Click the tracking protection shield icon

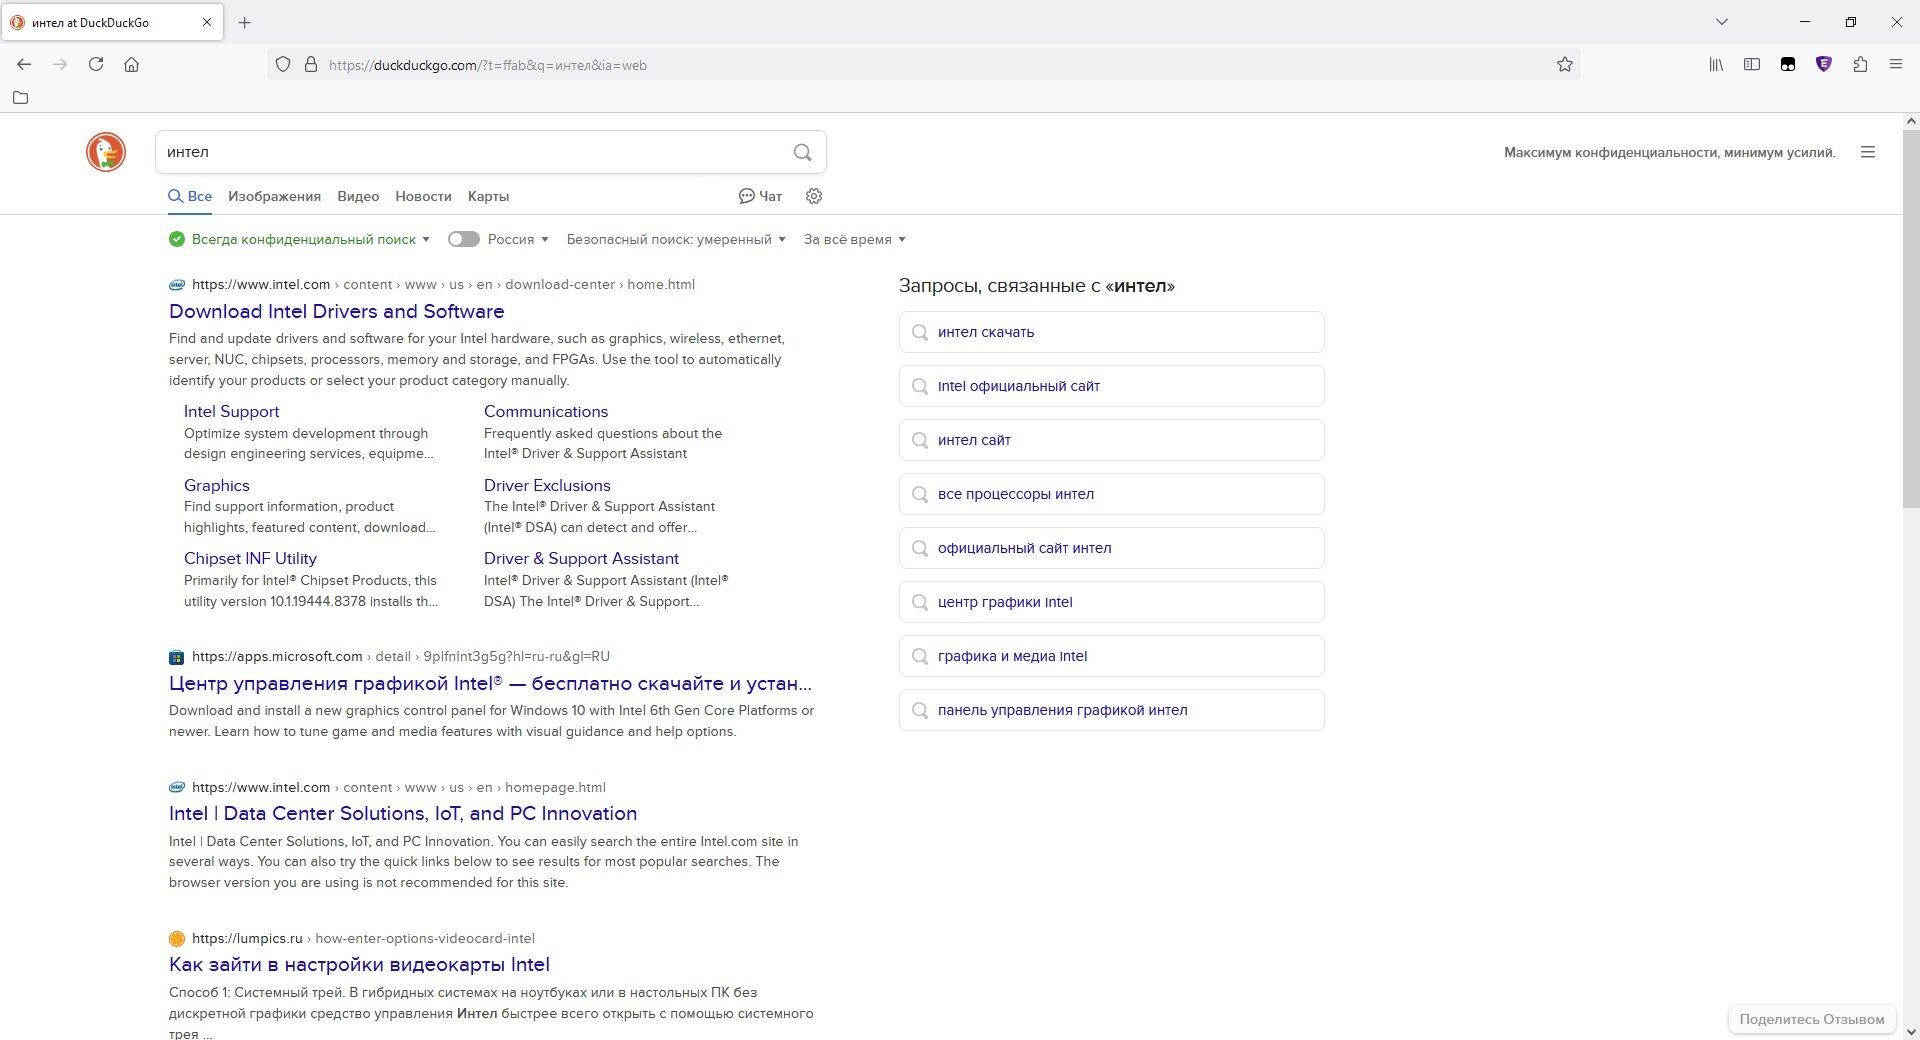283,64
